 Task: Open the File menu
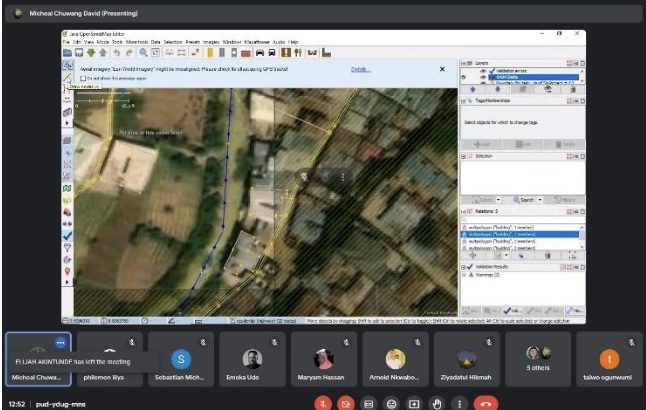66,42
